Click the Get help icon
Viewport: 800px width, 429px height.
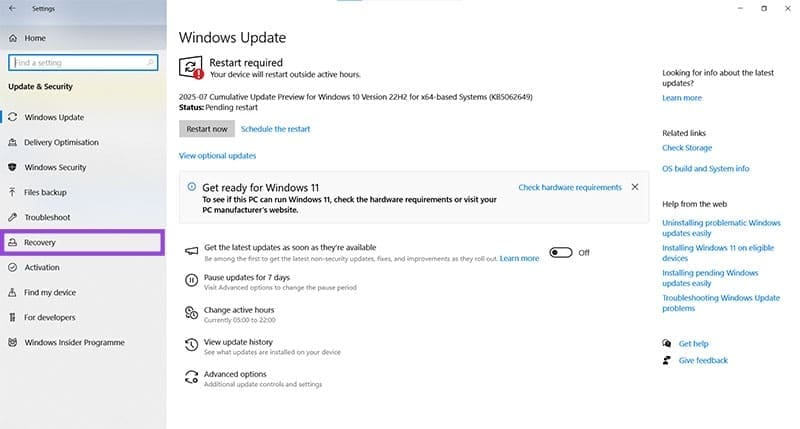666,343
